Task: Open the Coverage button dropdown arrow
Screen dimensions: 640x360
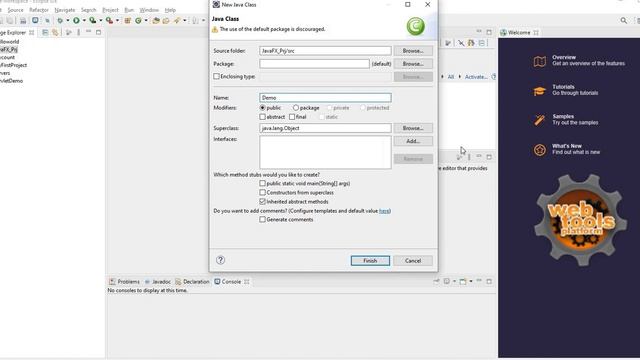Action: [x=101, y=20]
